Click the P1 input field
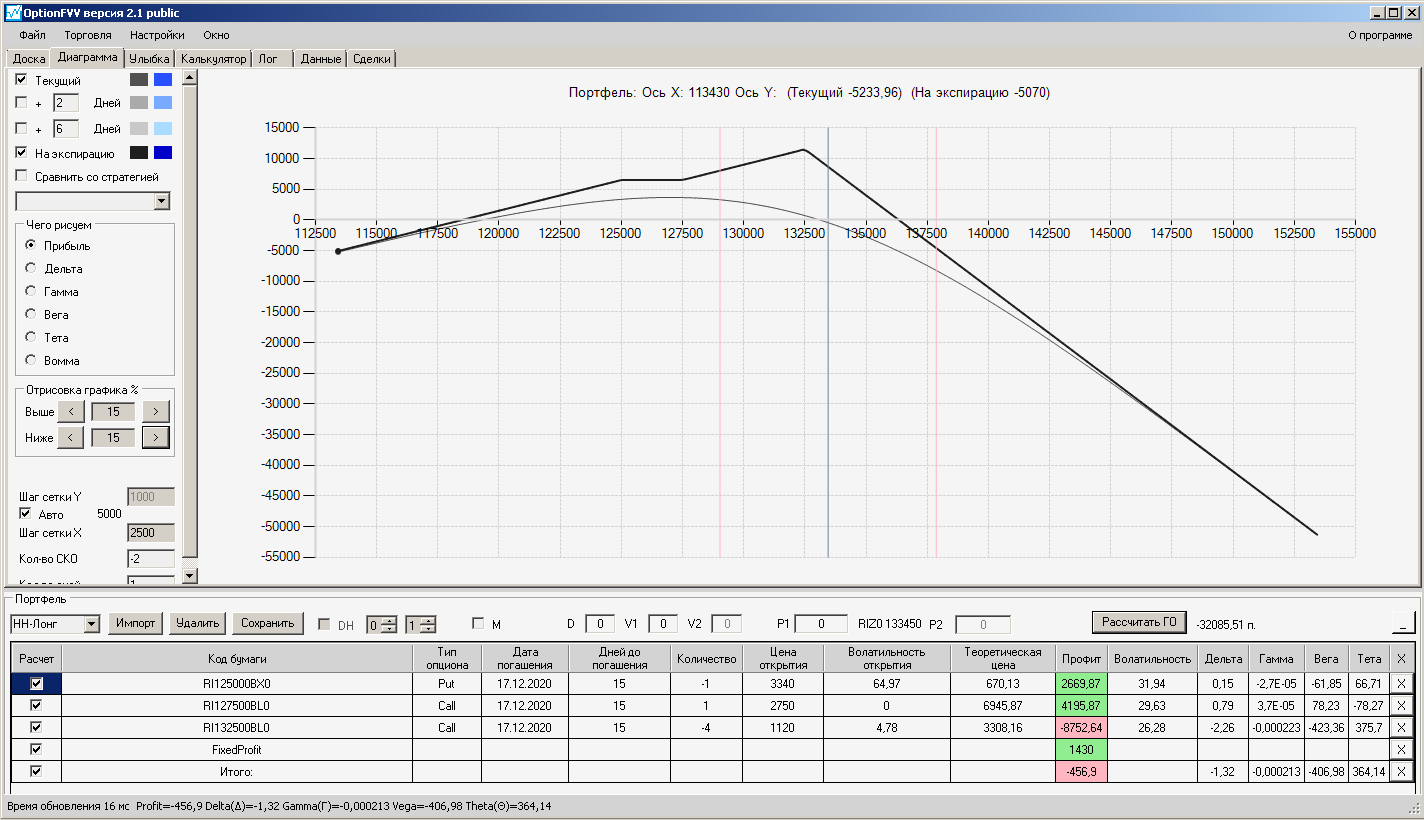The width and height of the screenshot is (1424, 820). click(x=821, y=624)
